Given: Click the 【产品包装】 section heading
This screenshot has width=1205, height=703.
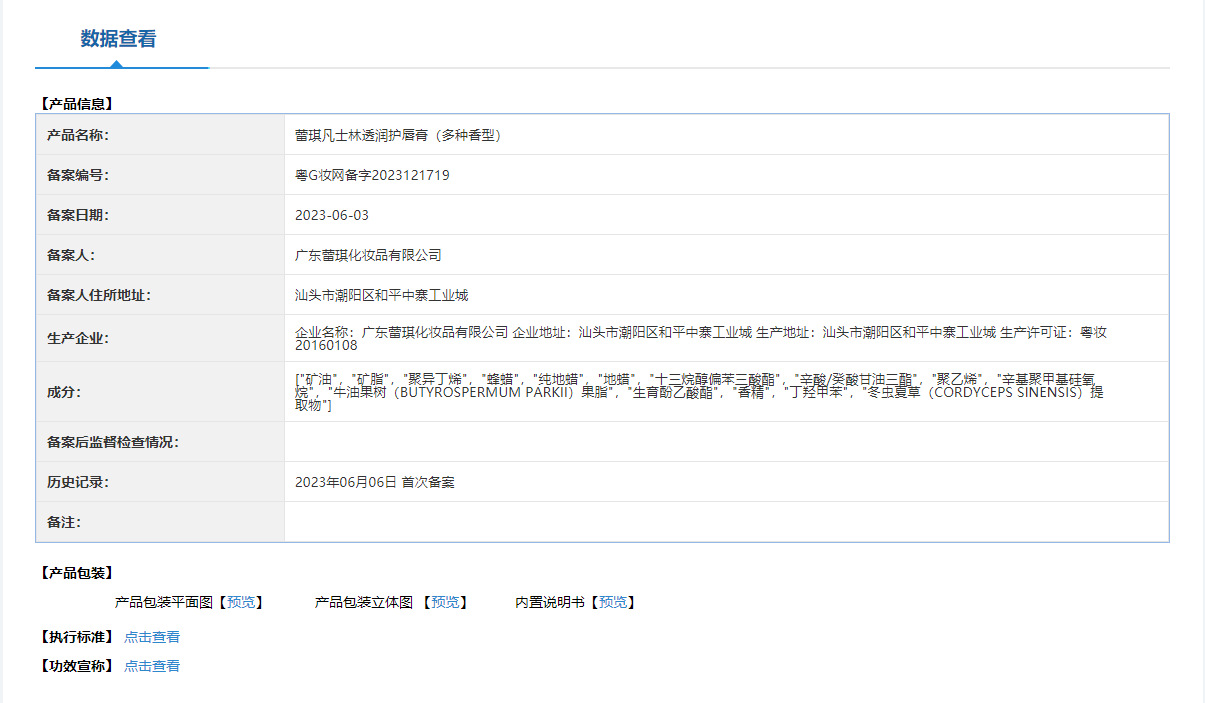Looking at the screenshot, I should (76, 573).
